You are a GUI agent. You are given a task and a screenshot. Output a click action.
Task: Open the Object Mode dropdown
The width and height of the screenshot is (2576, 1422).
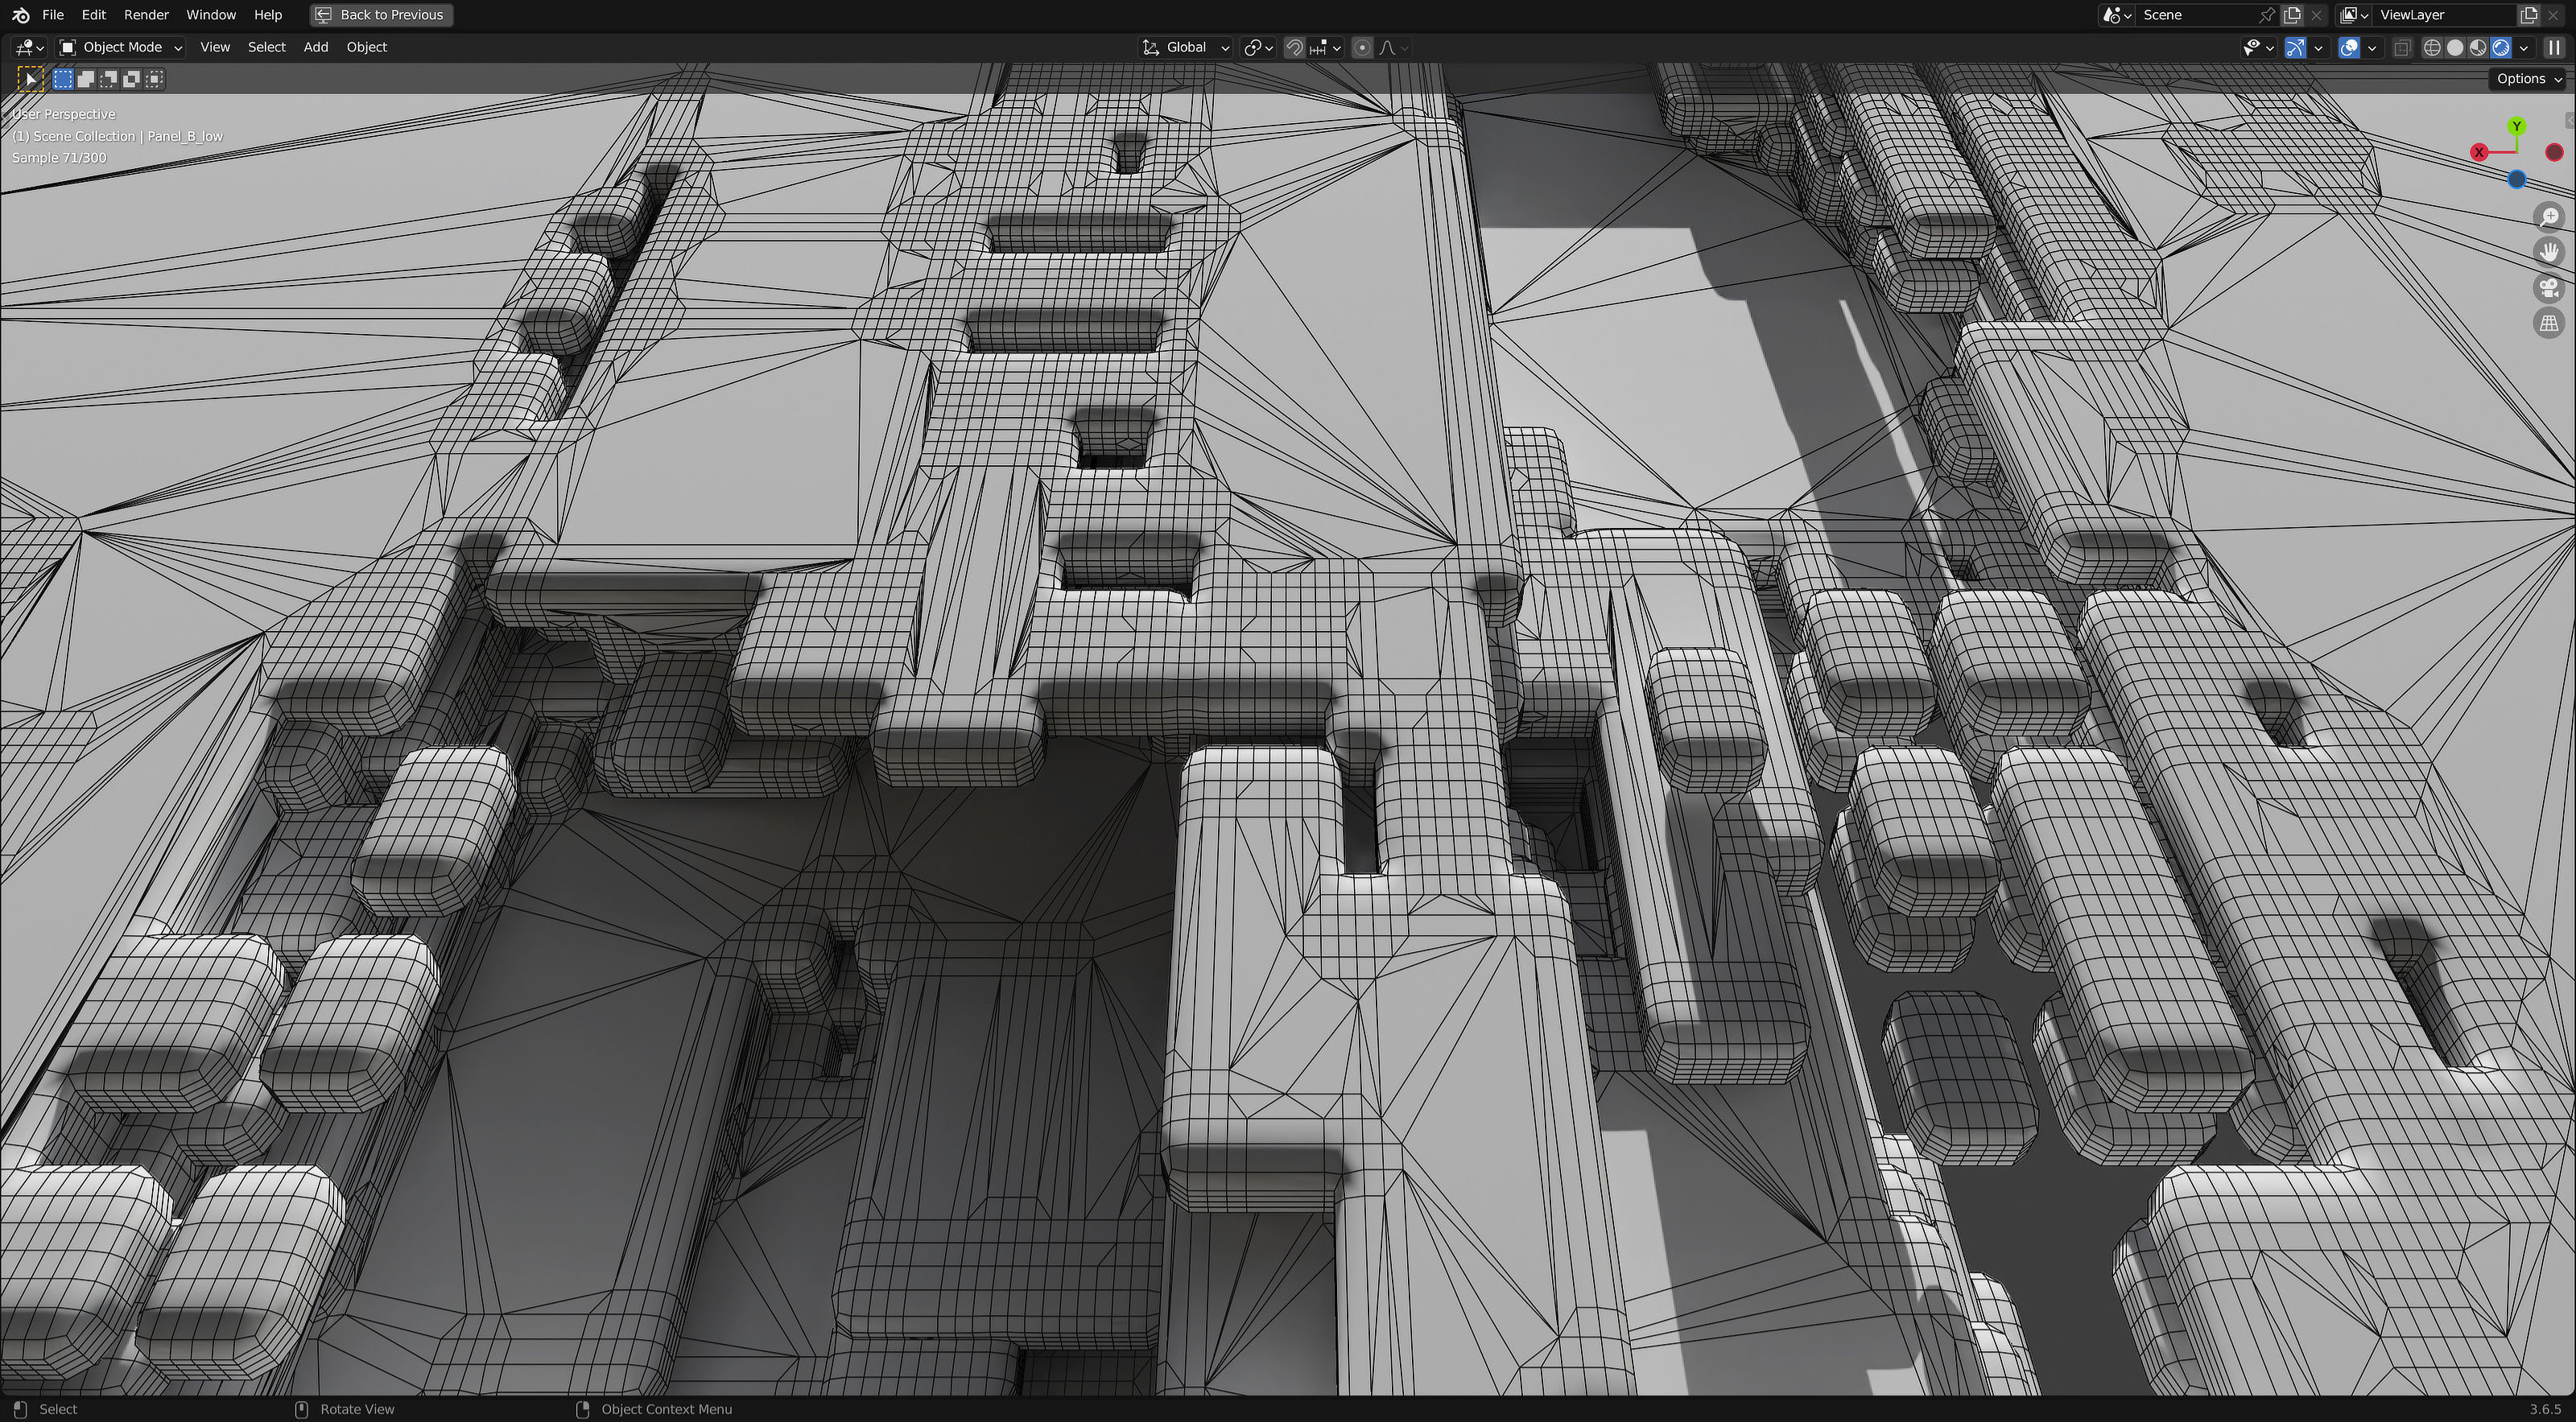(120, 47)
